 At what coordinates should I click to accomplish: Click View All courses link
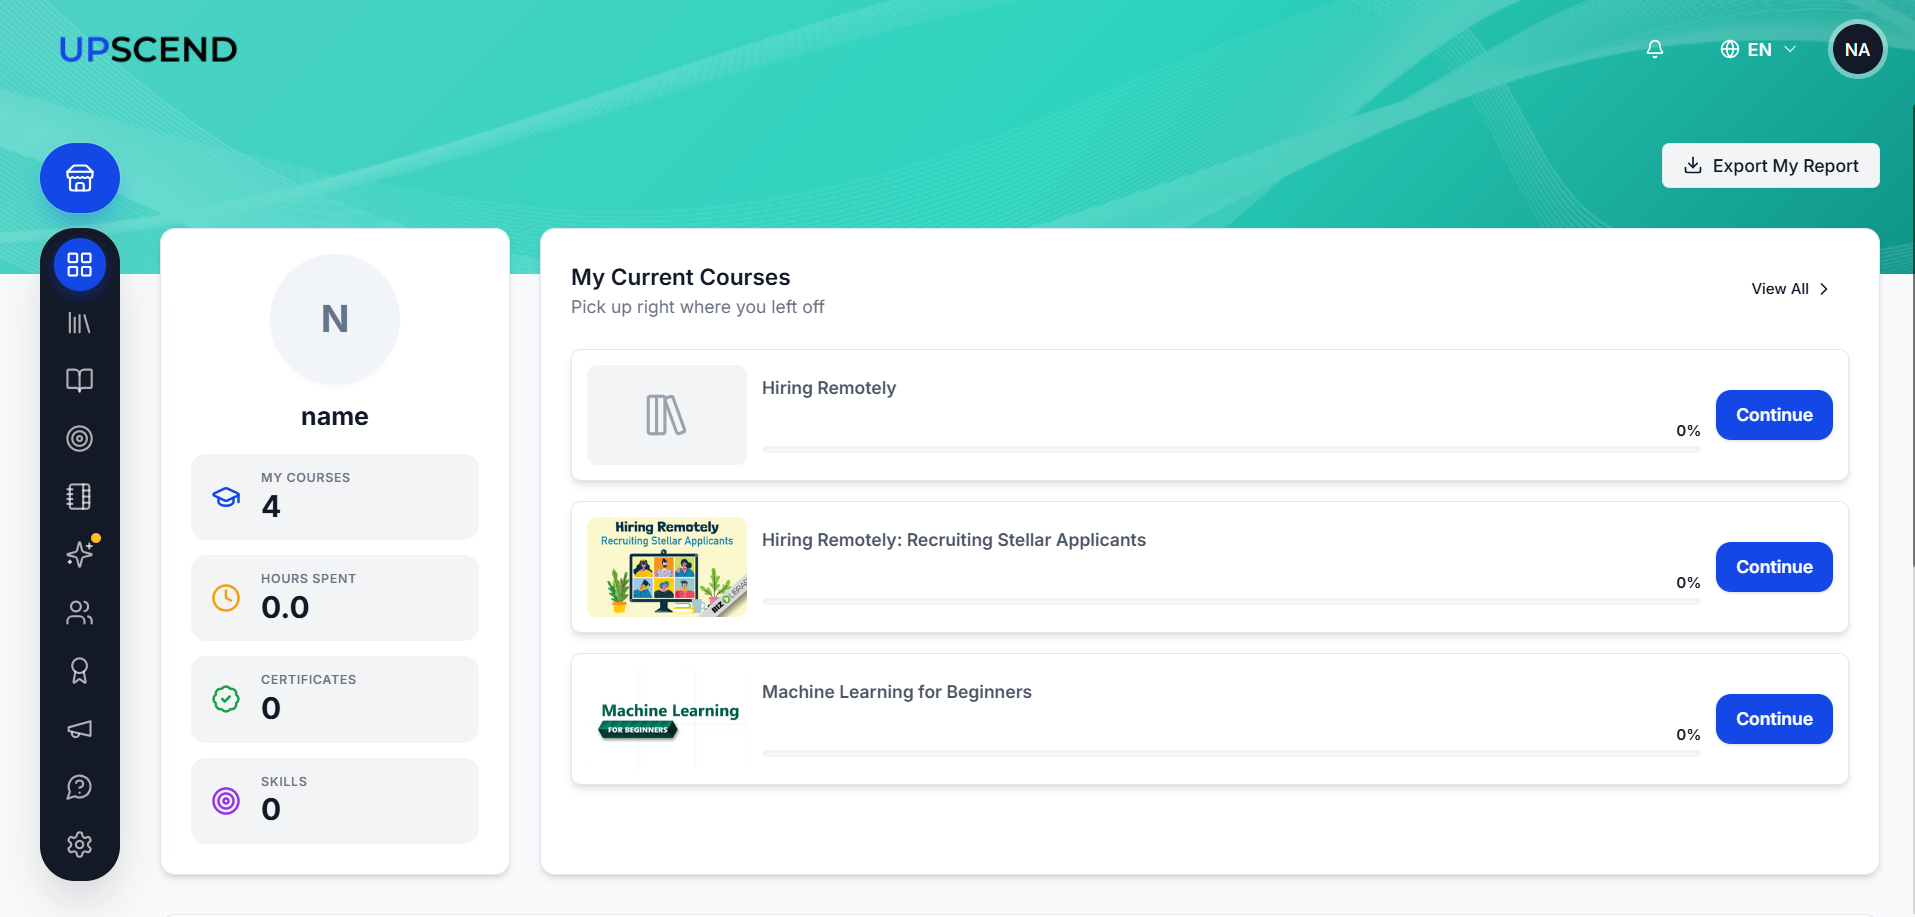pyautogui.click(x=1790, y=289)
